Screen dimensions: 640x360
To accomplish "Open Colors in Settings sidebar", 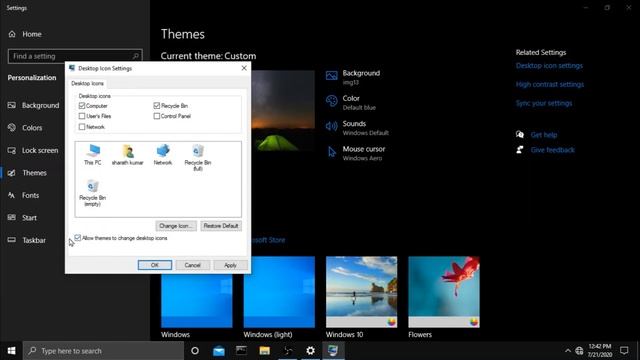I will [33, 128].
